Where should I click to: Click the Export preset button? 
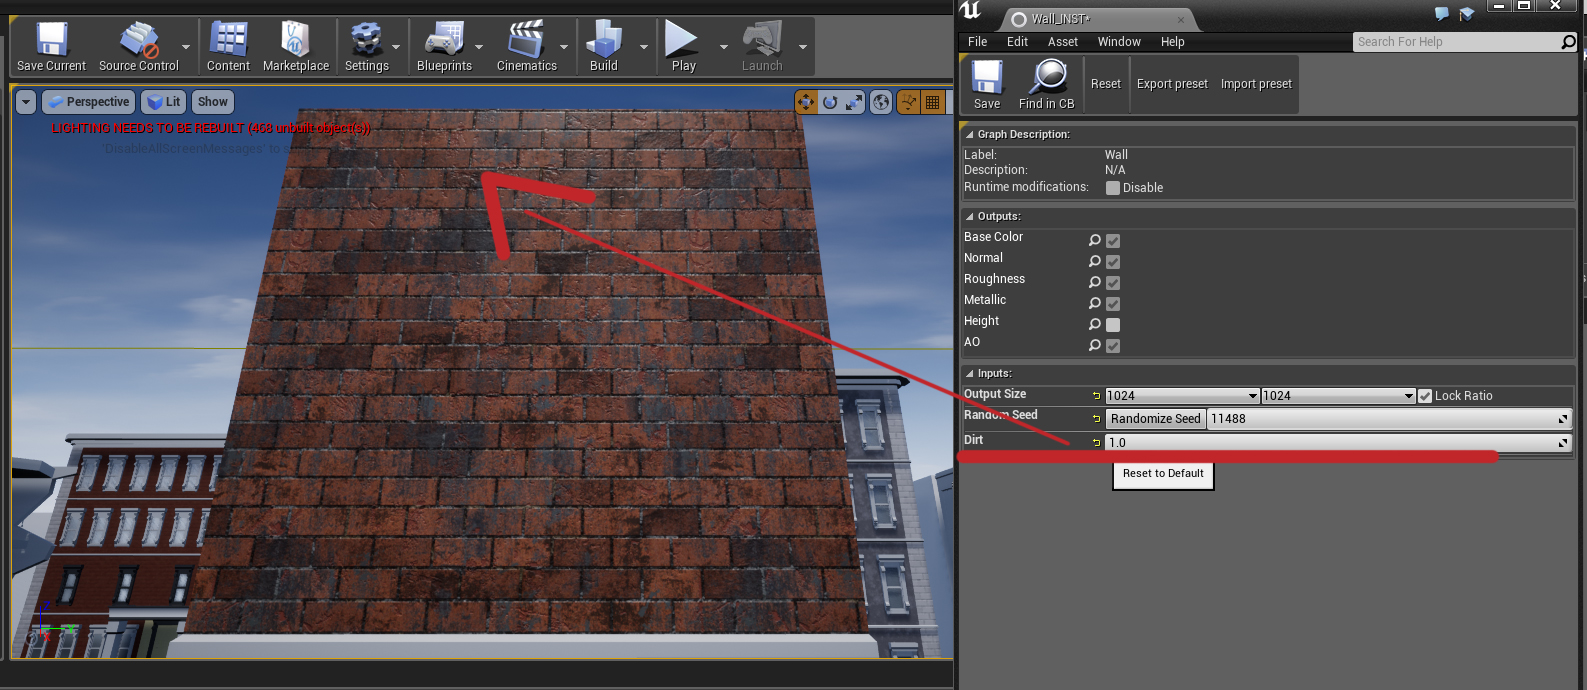[1172, 84]
